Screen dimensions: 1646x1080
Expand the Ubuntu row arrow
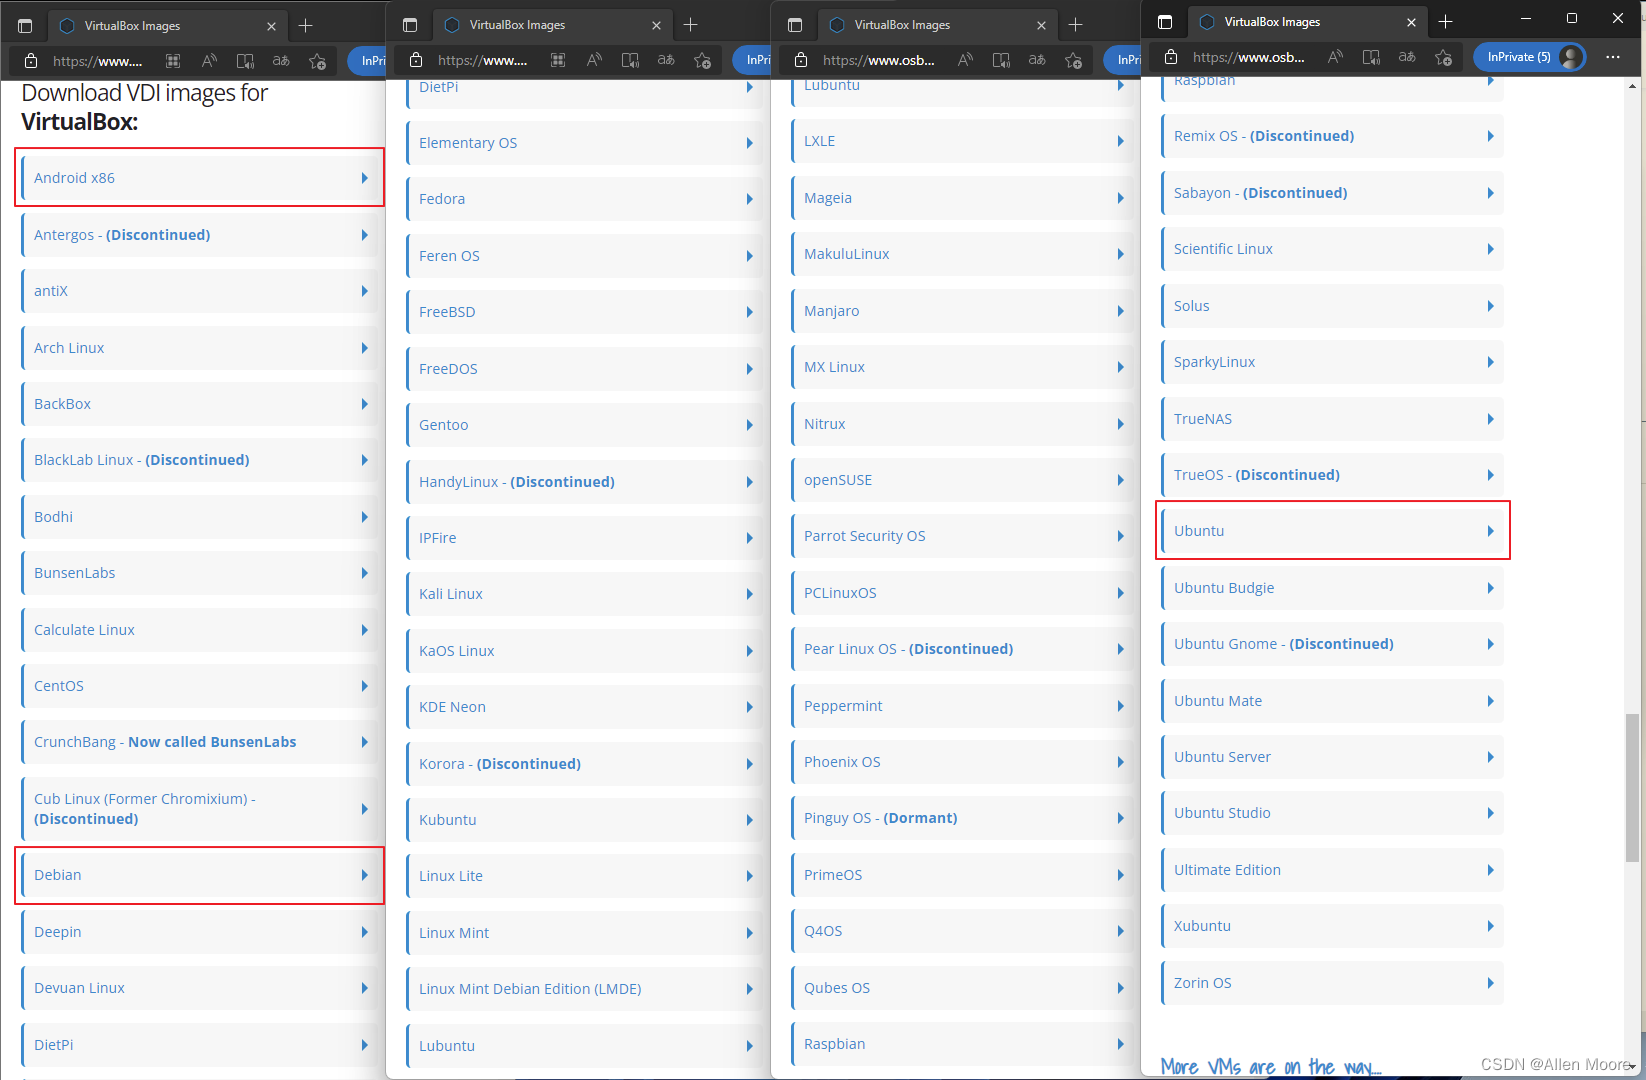[1490, 531]
